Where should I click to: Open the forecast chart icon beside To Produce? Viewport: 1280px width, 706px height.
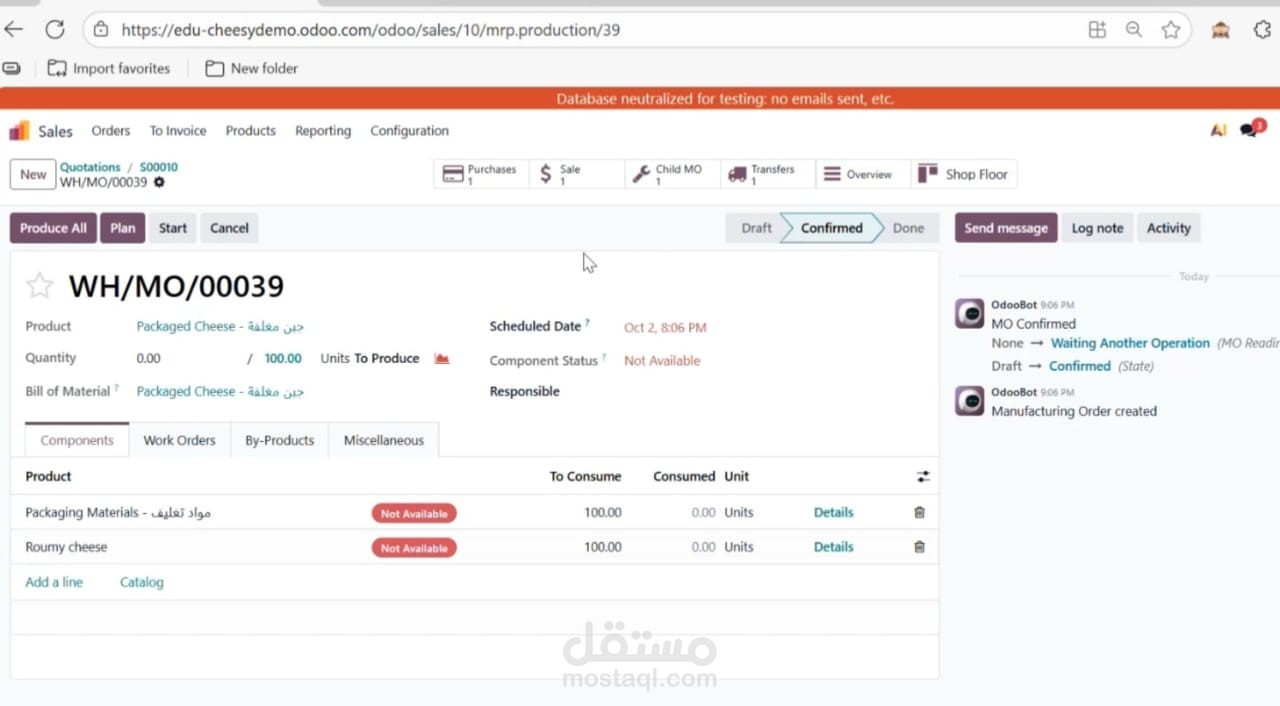tap(442, 358)
